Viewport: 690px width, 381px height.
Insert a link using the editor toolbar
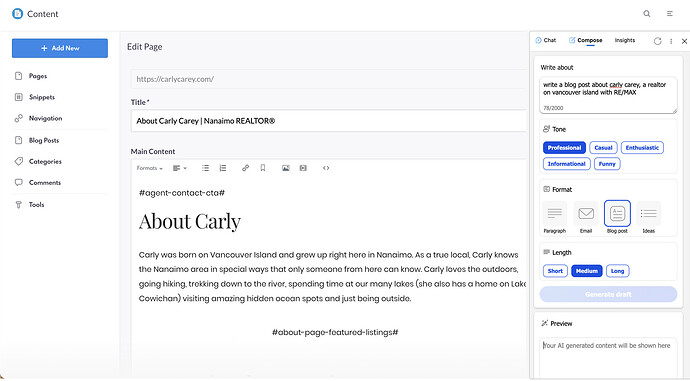tap(245, 168)
